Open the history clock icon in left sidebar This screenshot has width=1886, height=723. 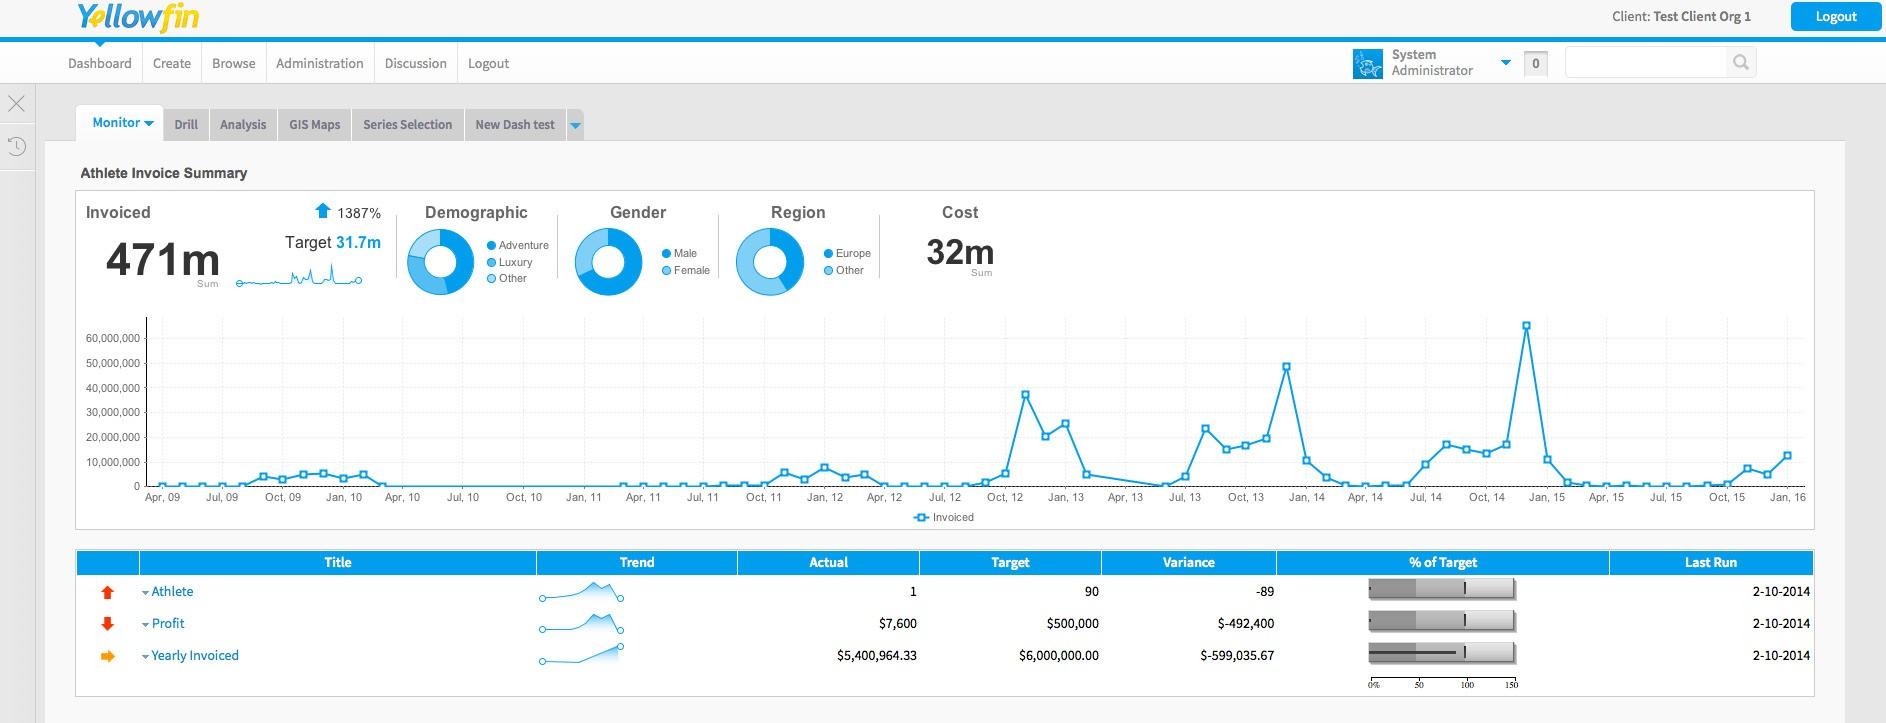pyautogui.click(x=16, y=147)
